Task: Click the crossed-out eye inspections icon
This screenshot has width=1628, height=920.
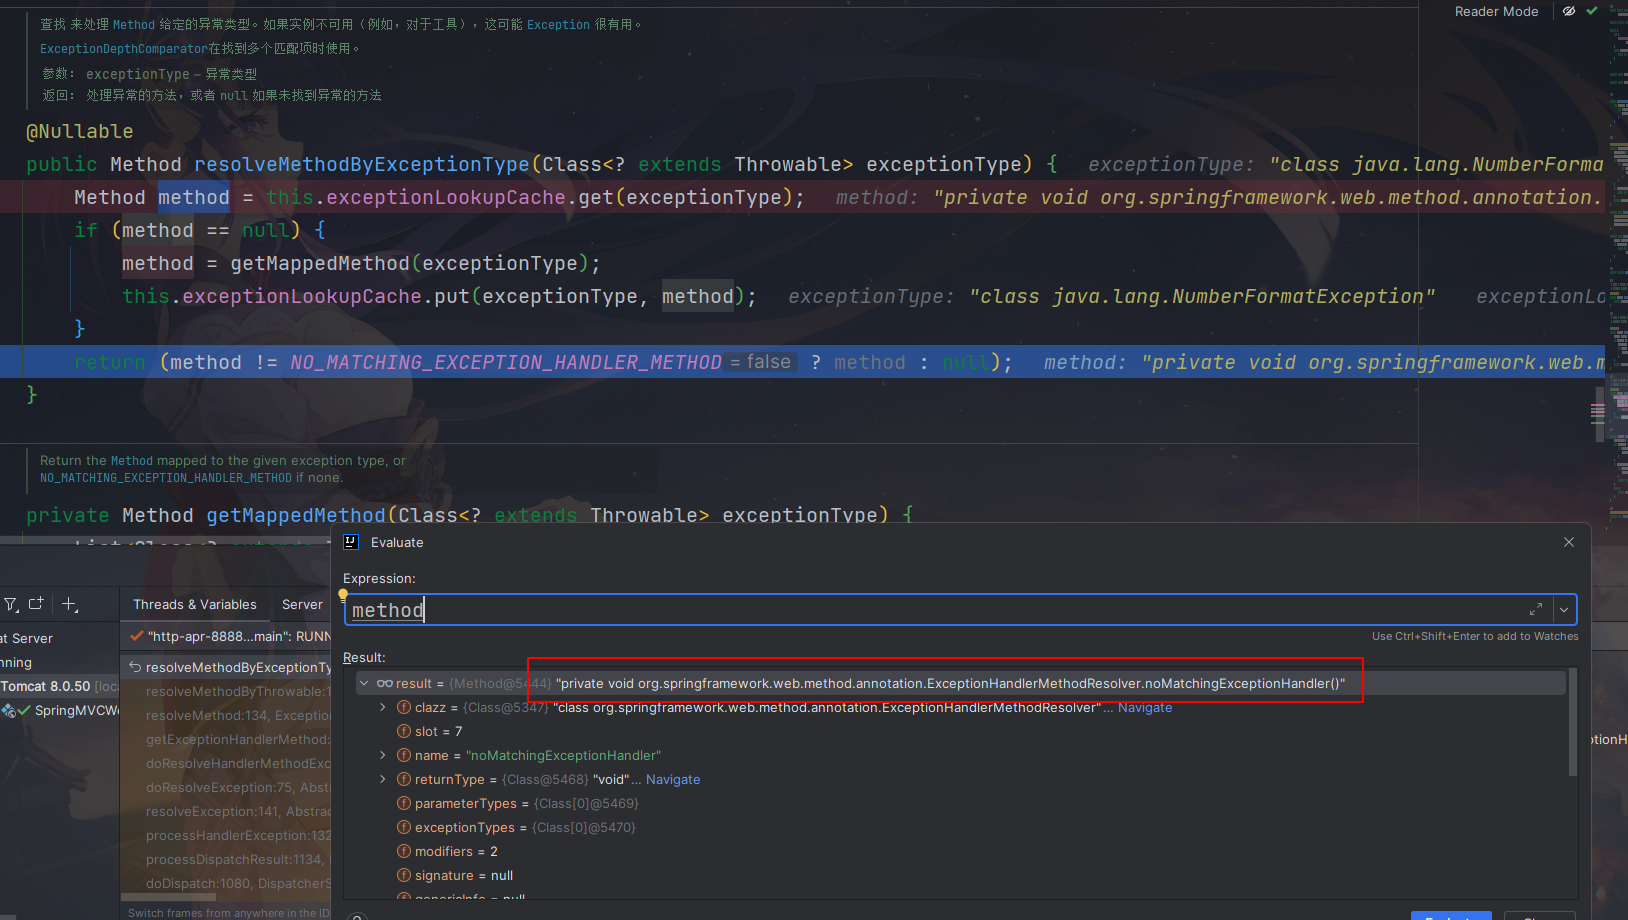Action: [x=1569, y=11]
